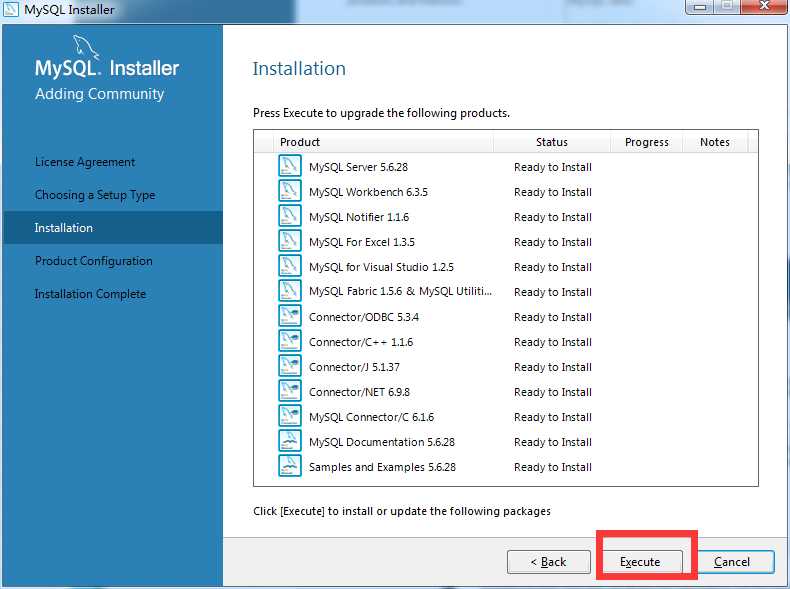This screenshot has height=589, width=790.
Task: Select the Connector/NET 6.9.8 text
Action: point(359,392)
